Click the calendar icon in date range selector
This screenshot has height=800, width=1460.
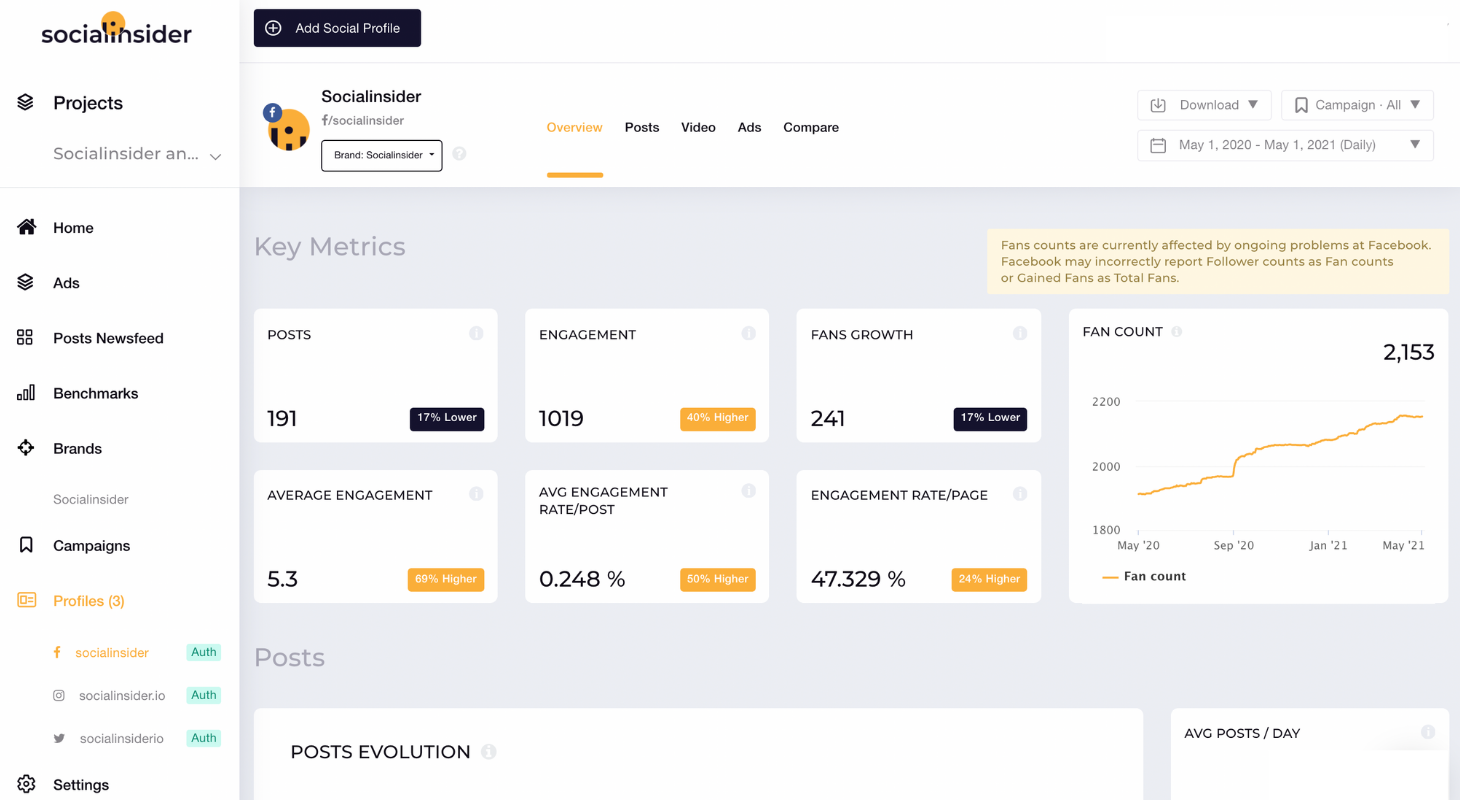click(1158, 145)
